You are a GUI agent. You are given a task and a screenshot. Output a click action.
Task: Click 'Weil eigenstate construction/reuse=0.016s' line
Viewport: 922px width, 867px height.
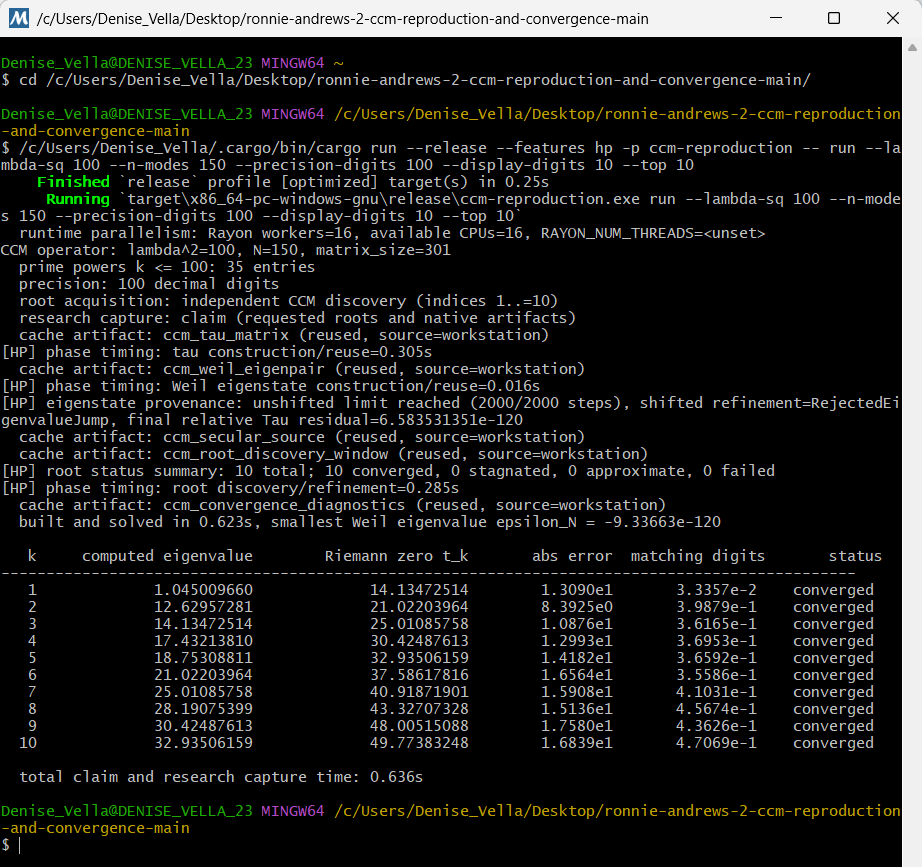(x=270, y=386)
